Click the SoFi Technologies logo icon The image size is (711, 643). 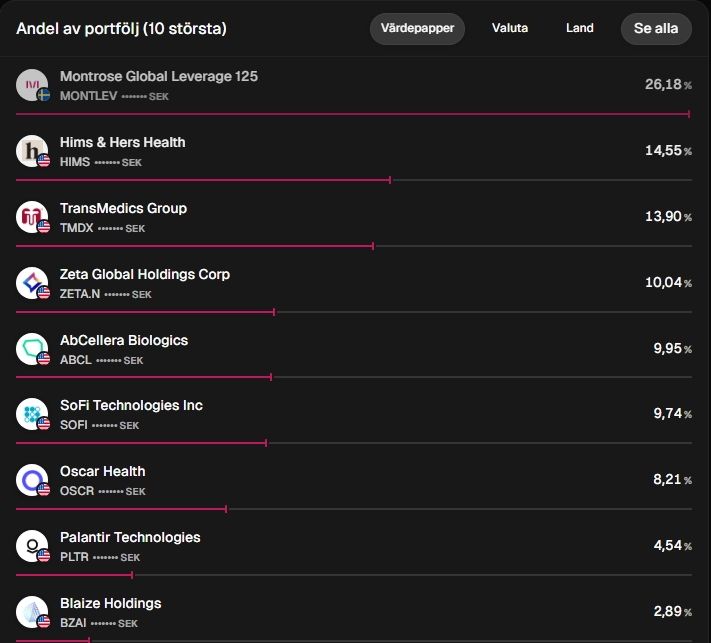click(x=32, y=414)
